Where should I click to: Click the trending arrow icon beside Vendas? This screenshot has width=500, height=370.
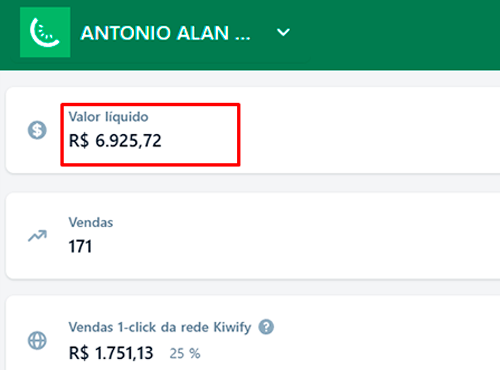(x=37, y=236)
